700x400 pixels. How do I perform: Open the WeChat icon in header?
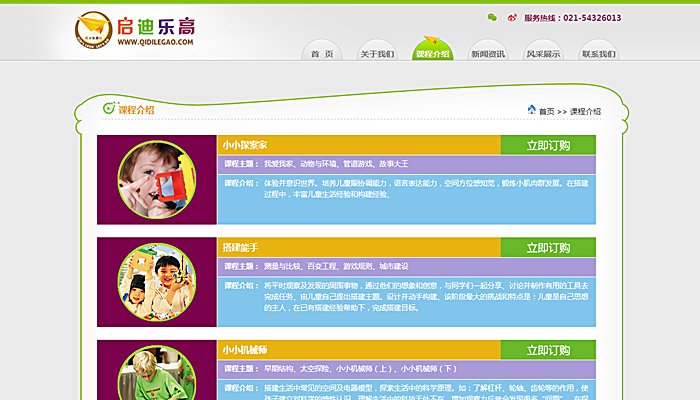click(492, 17)
